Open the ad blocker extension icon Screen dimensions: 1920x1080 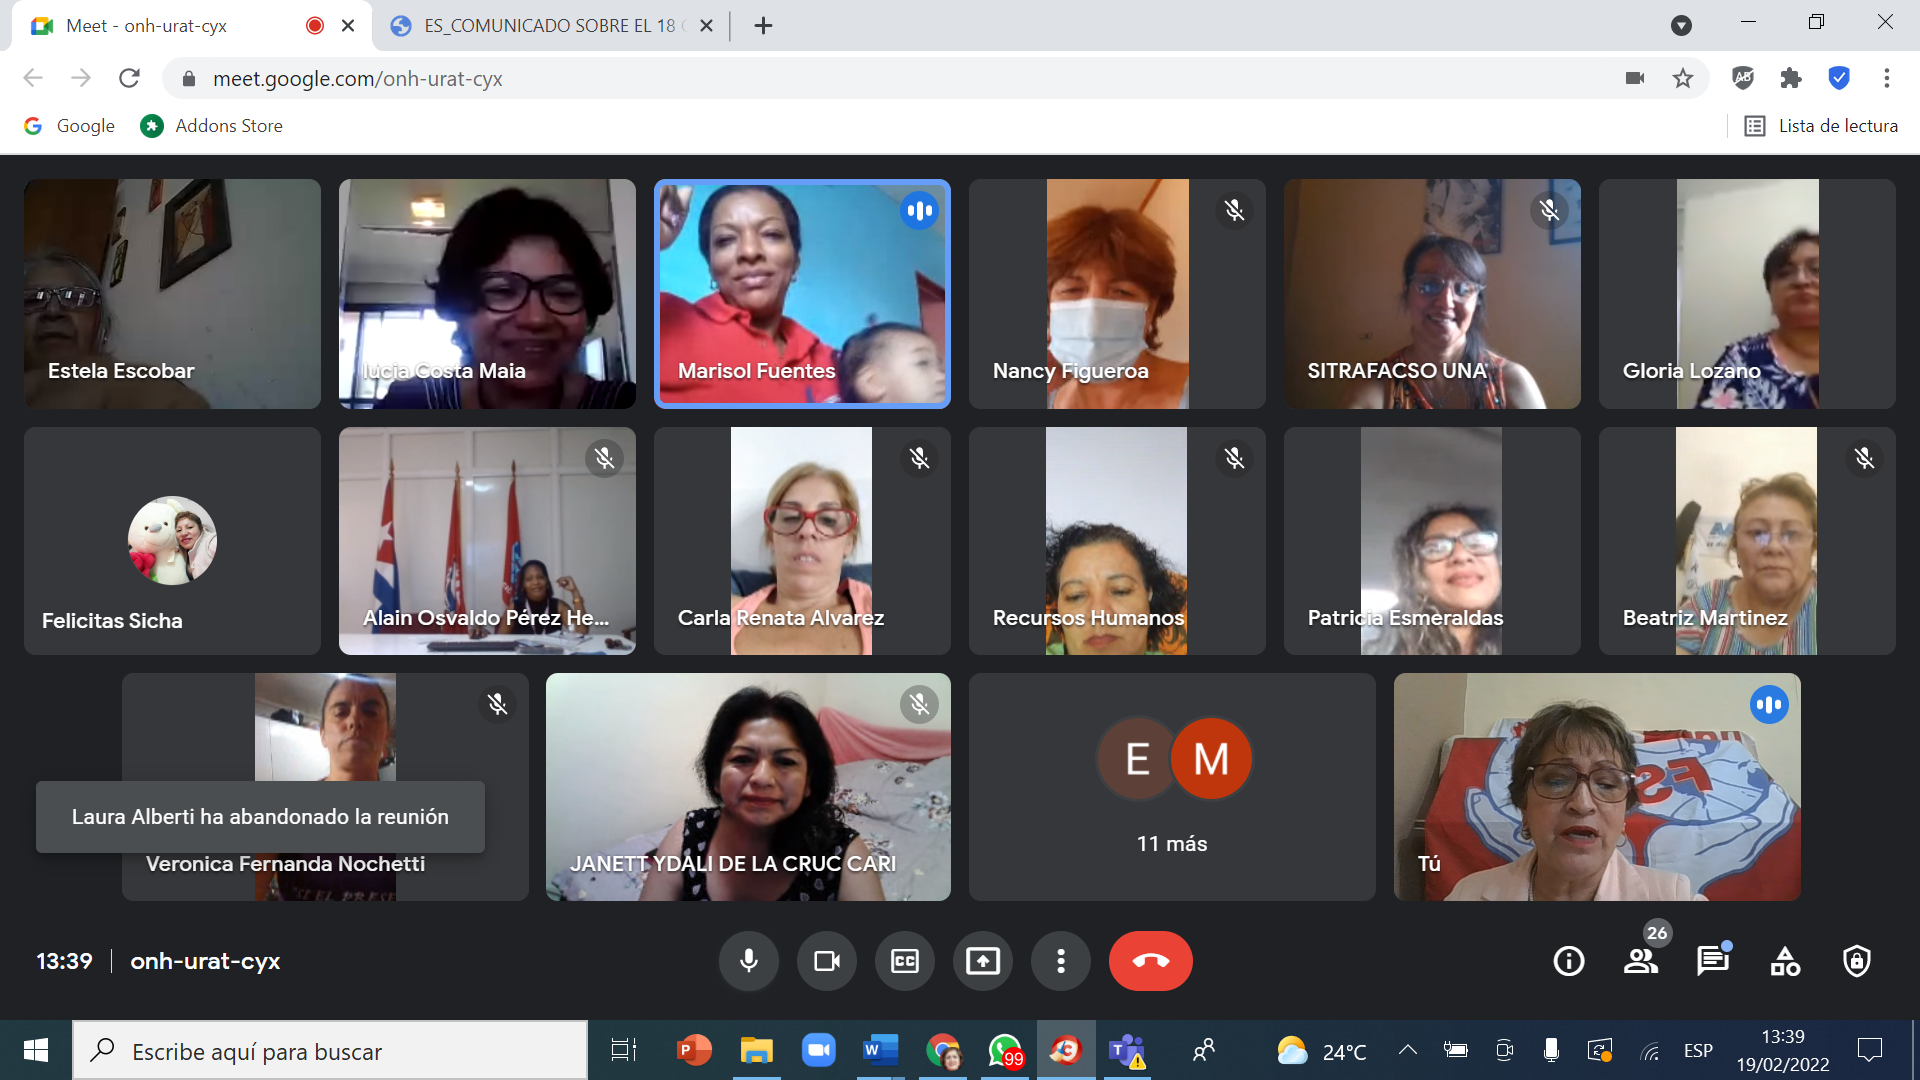click(x=1743, y=78)
